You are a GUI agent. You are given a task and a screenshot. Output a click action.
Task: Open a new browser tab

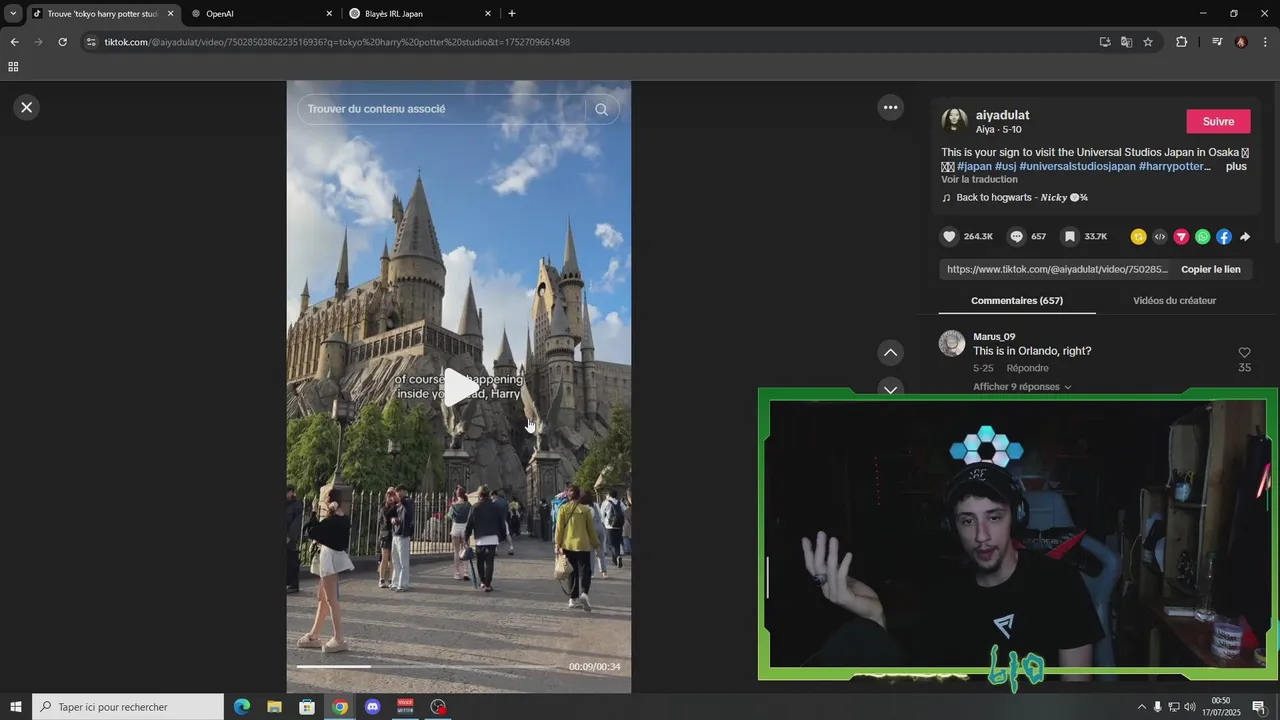512,14
